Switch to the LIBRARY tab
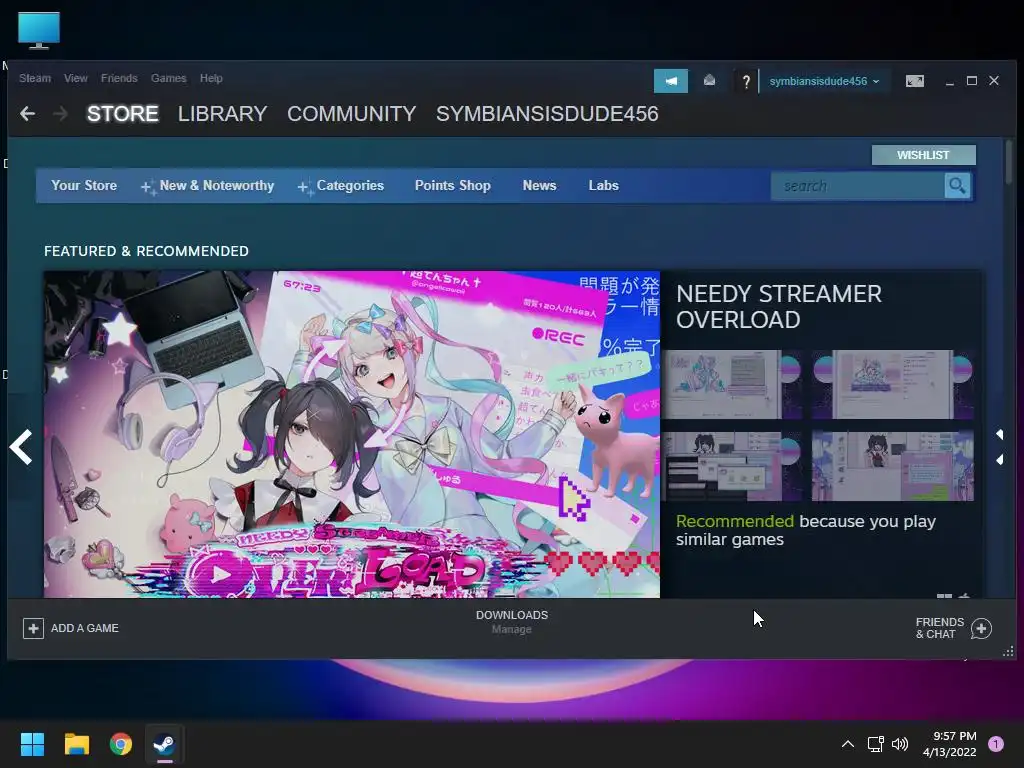The image size is (1024, 768). pyautogui.click(x=222, y=114)
